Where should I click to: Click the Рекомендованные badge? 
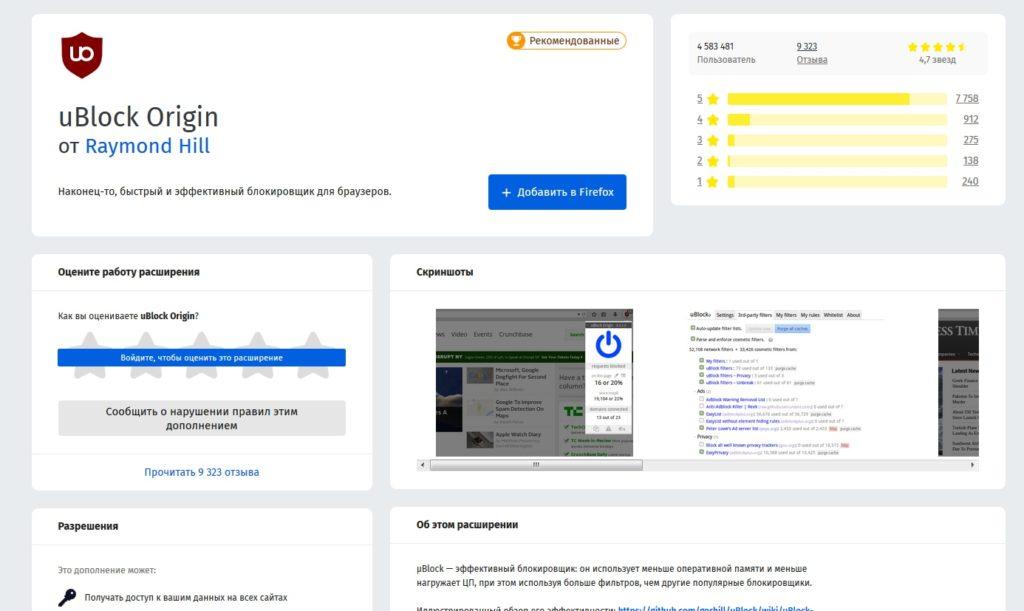click(x=566, y=40)
